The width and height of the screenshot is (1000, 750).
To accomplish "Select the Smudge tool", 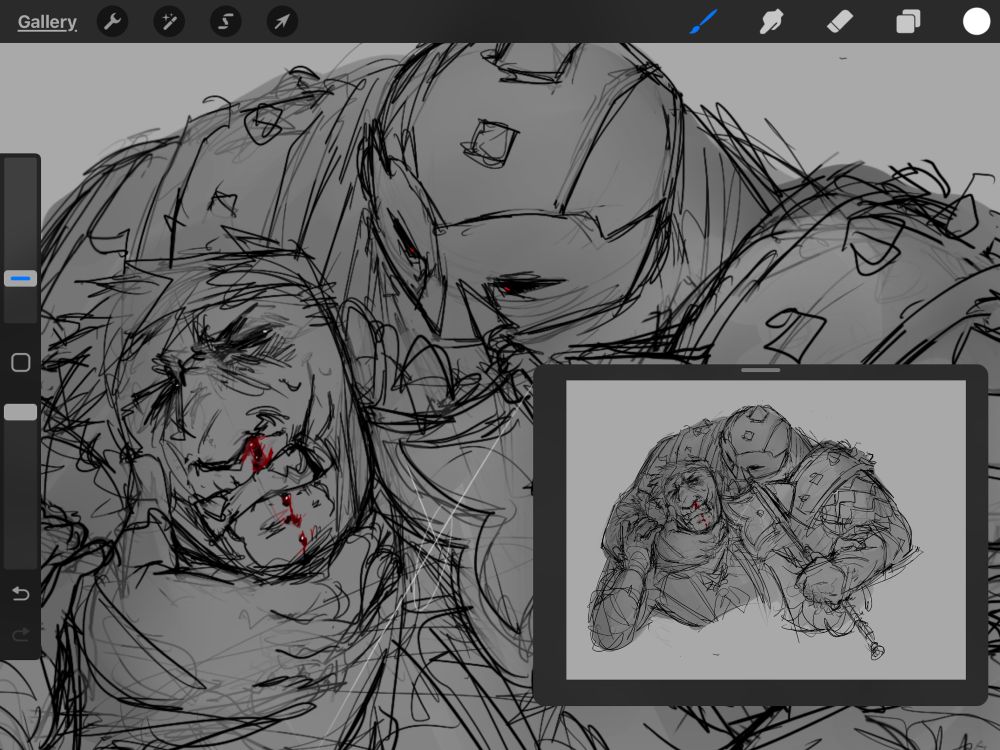I will coord(771,22).
